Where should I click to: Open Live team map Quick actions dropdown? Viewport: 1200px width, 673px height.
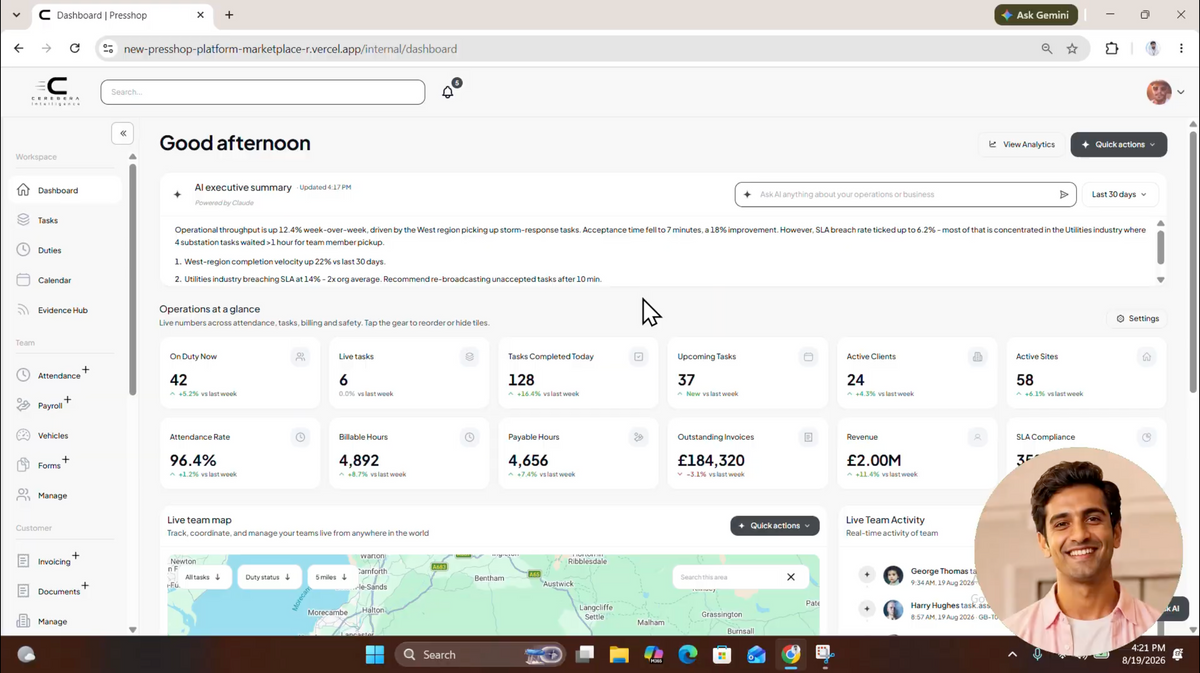pyautogui.click(x=775, y=526)
